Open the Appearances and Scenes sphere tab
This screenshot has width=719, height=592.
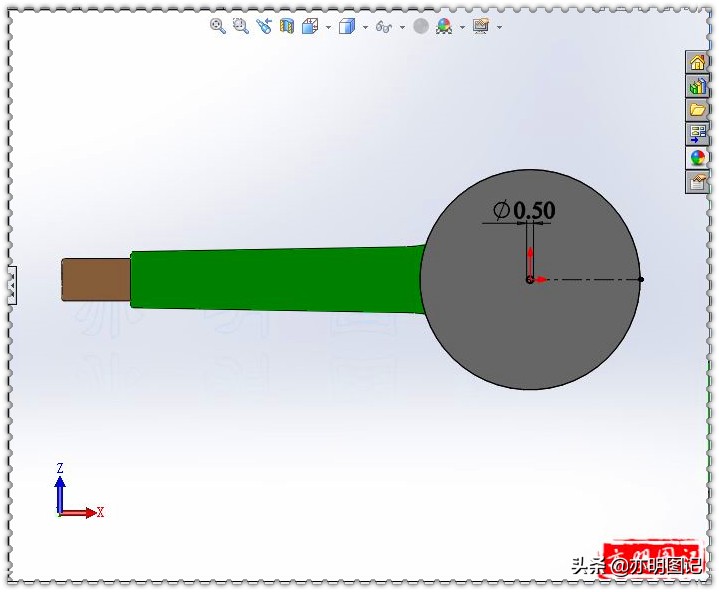click(697, 158)
